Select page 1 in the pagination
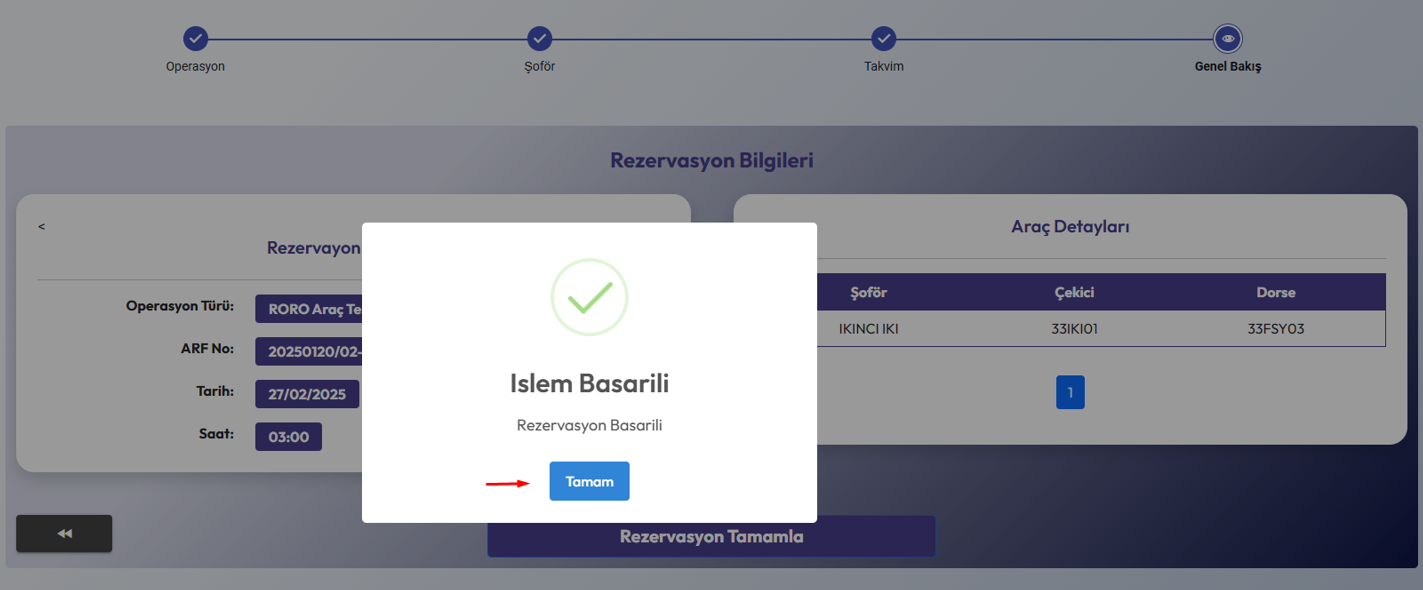1423x590 pixels. [x=1070, y=392]
